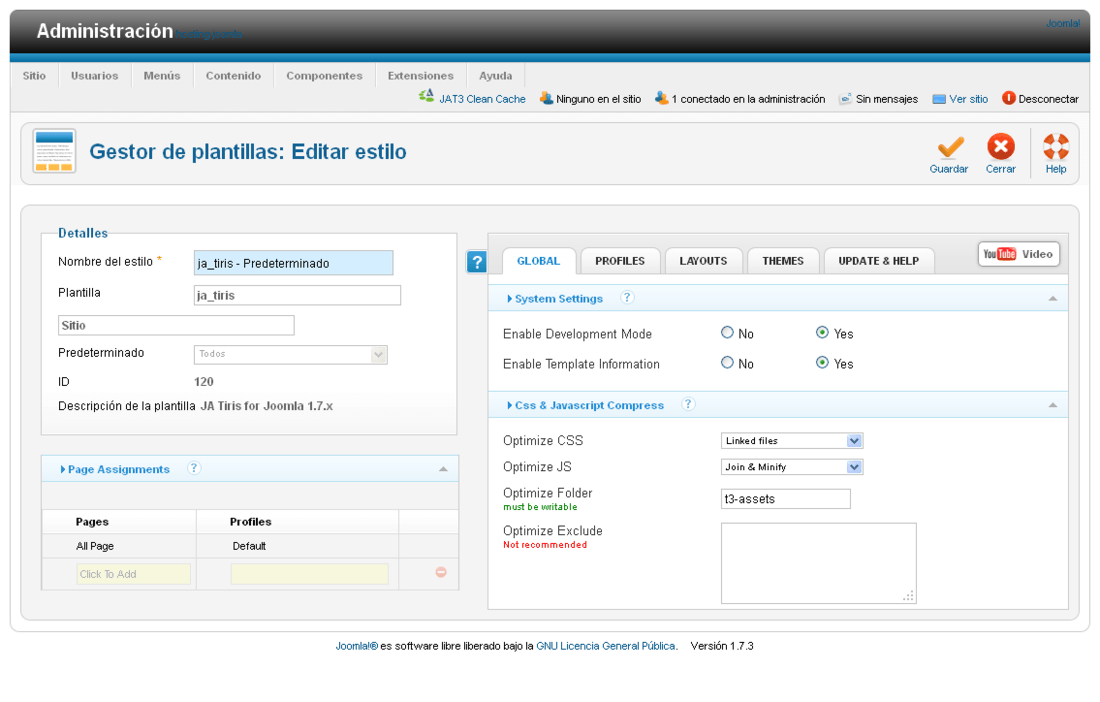This screenshot has width=1100, height=702.
Task: Switch to the GLOBAL tab
Action: click(x=539, y=261)
